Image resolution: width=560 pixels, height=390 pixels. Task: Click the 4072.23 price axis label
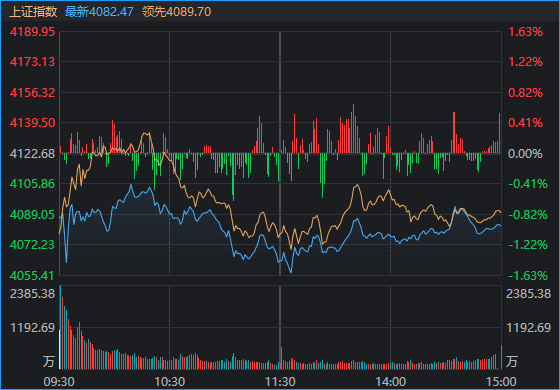point(32,245)
